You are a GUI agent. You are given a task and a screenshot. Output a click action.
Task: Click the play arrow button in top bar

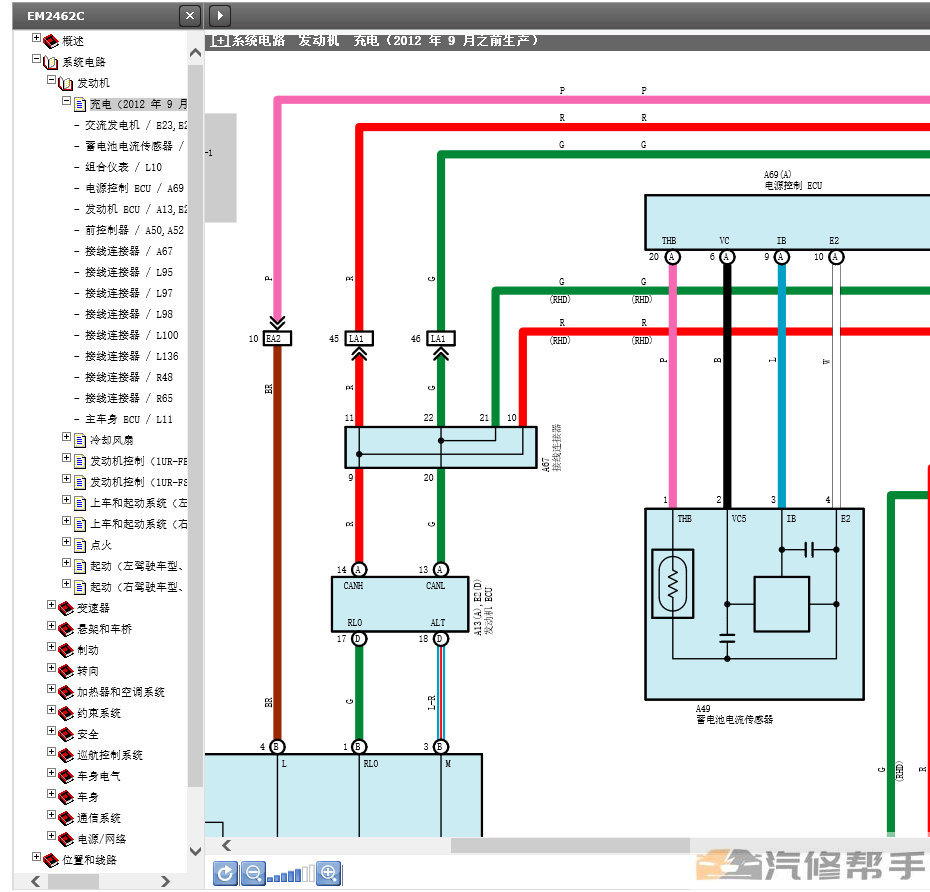point(220,15)
